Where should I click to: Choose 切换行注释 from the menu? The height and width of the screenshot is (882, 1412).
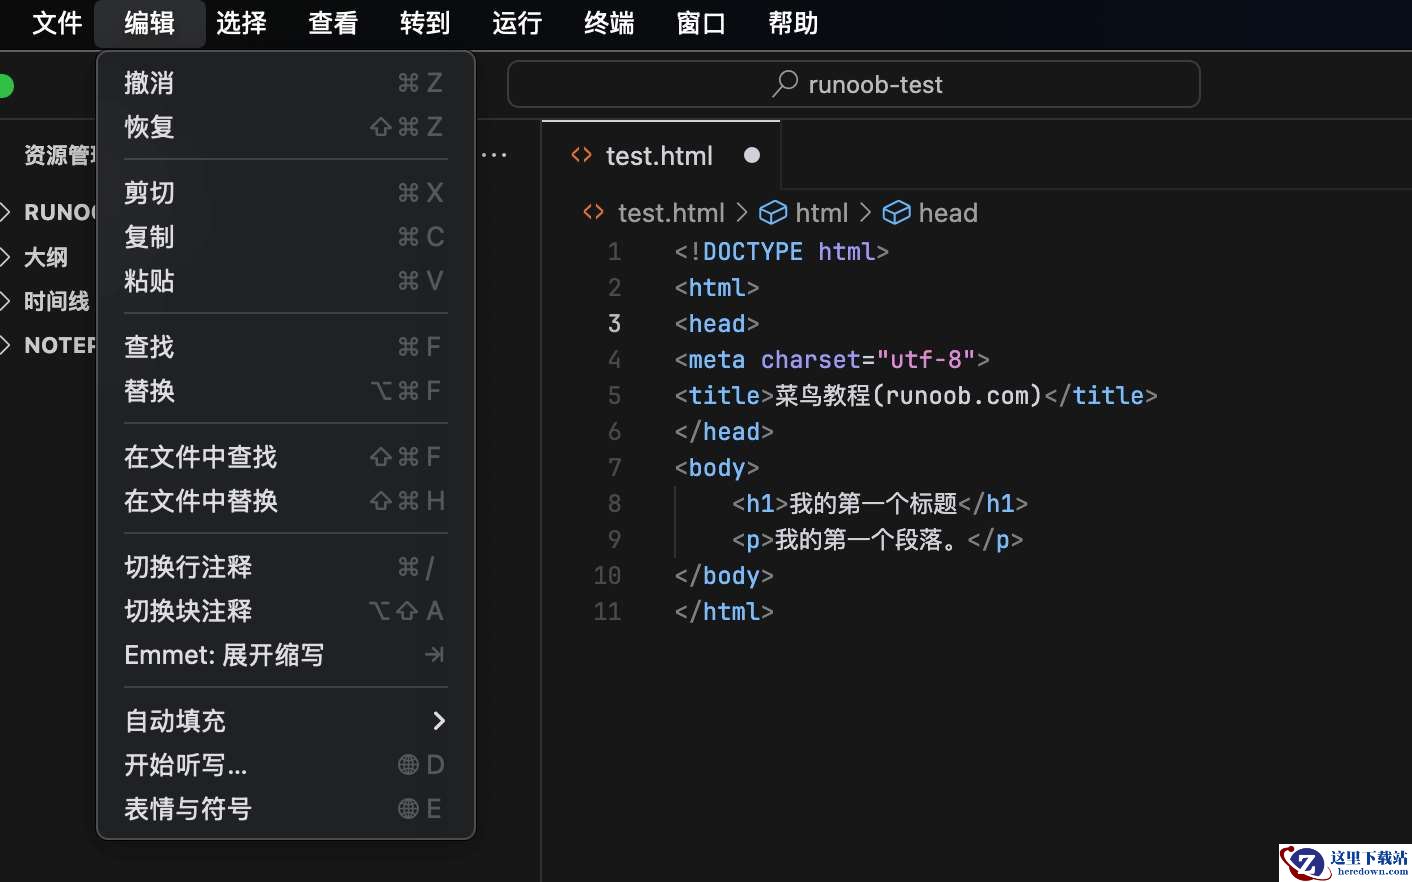(285, 567)
